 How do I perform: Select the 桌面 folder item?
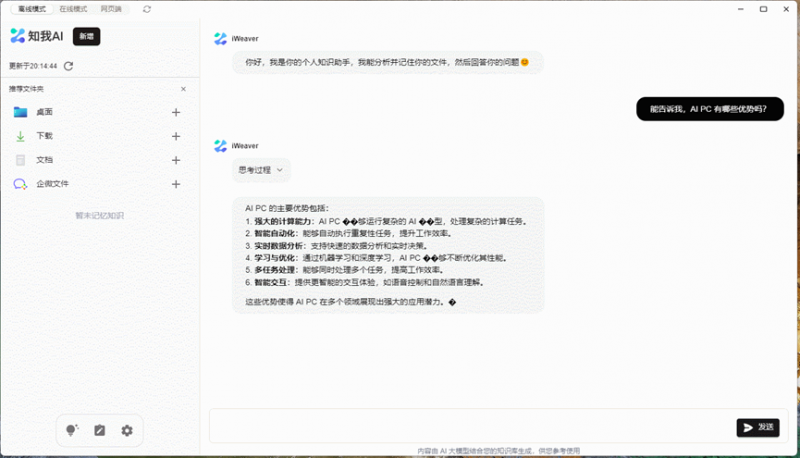pos(44,112)
